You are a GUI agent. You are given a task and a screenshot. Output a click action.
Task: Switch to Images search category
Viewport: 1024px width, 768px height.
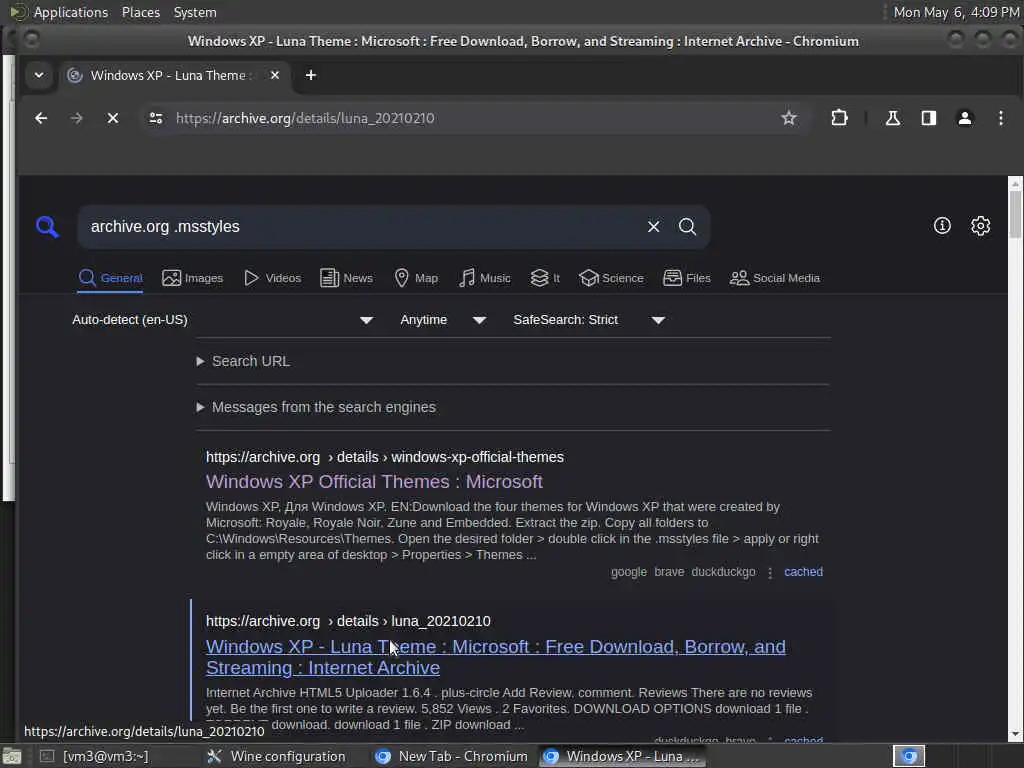[x=193, y=278]
